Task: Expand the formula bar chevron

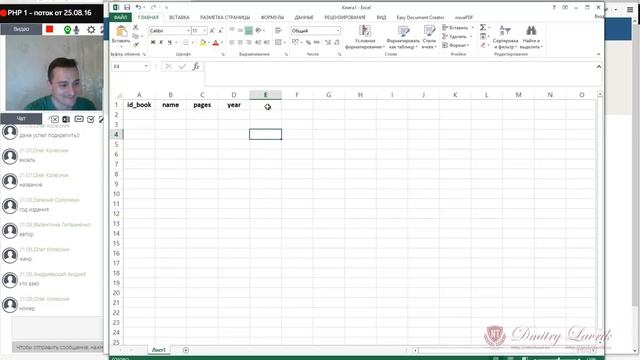Action: [x=599, y=67]
